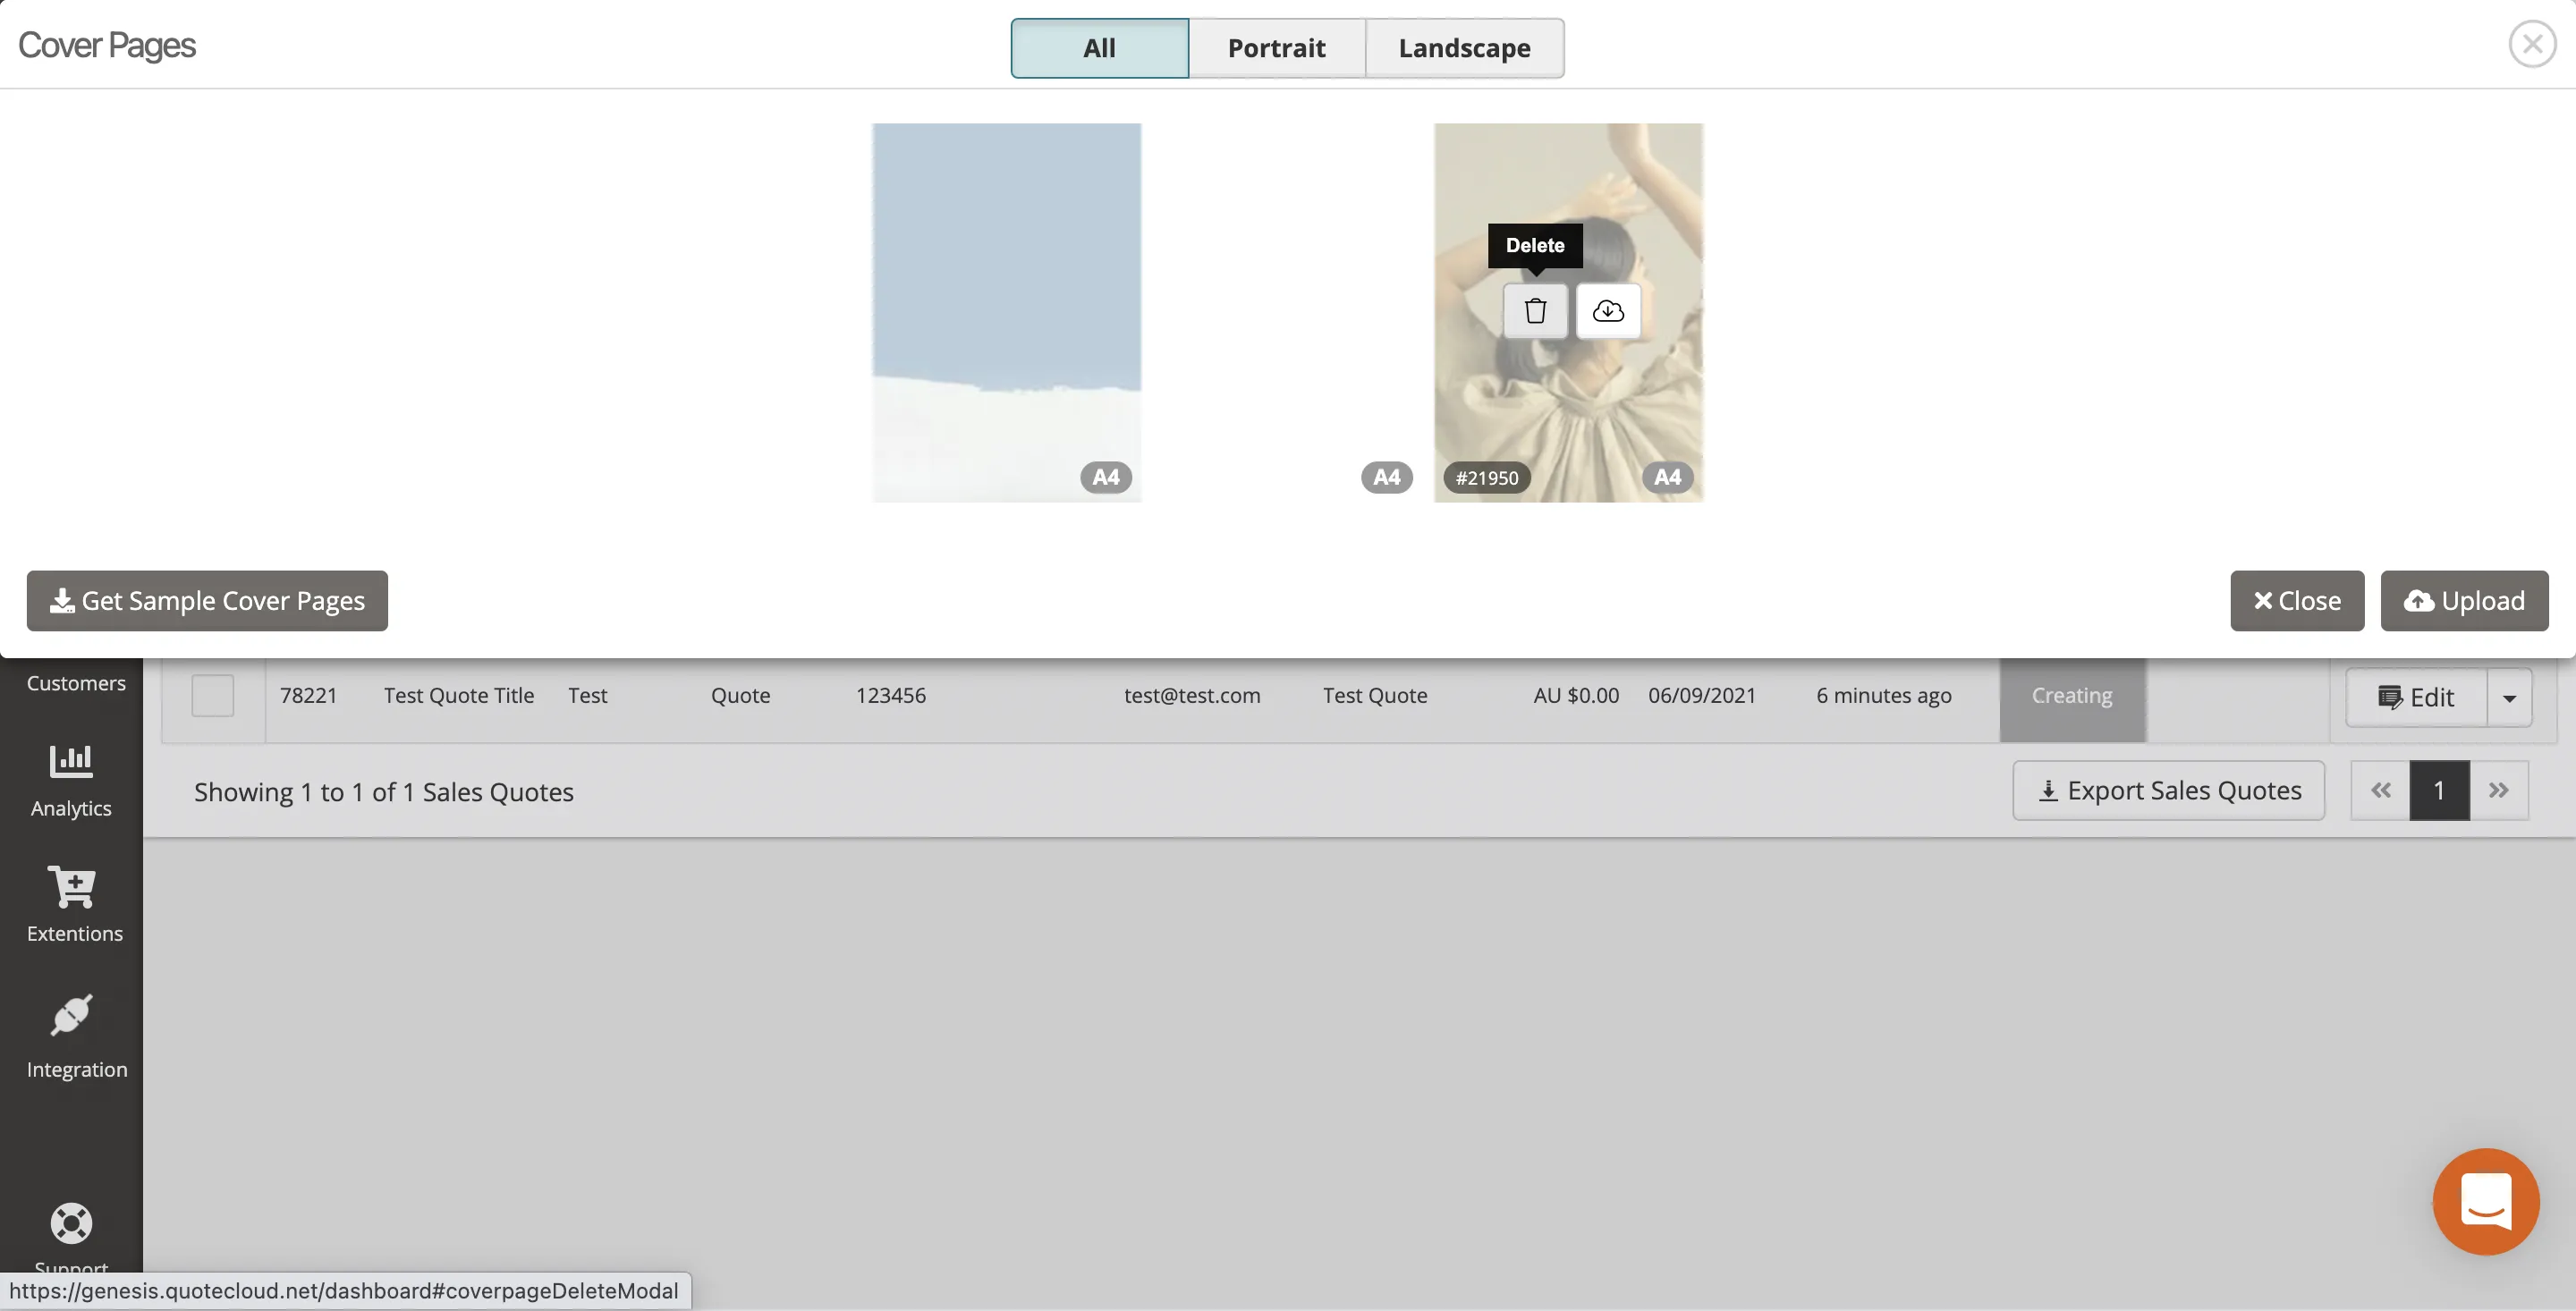Switch to the Landscape tab

[x=1464, y=48]
